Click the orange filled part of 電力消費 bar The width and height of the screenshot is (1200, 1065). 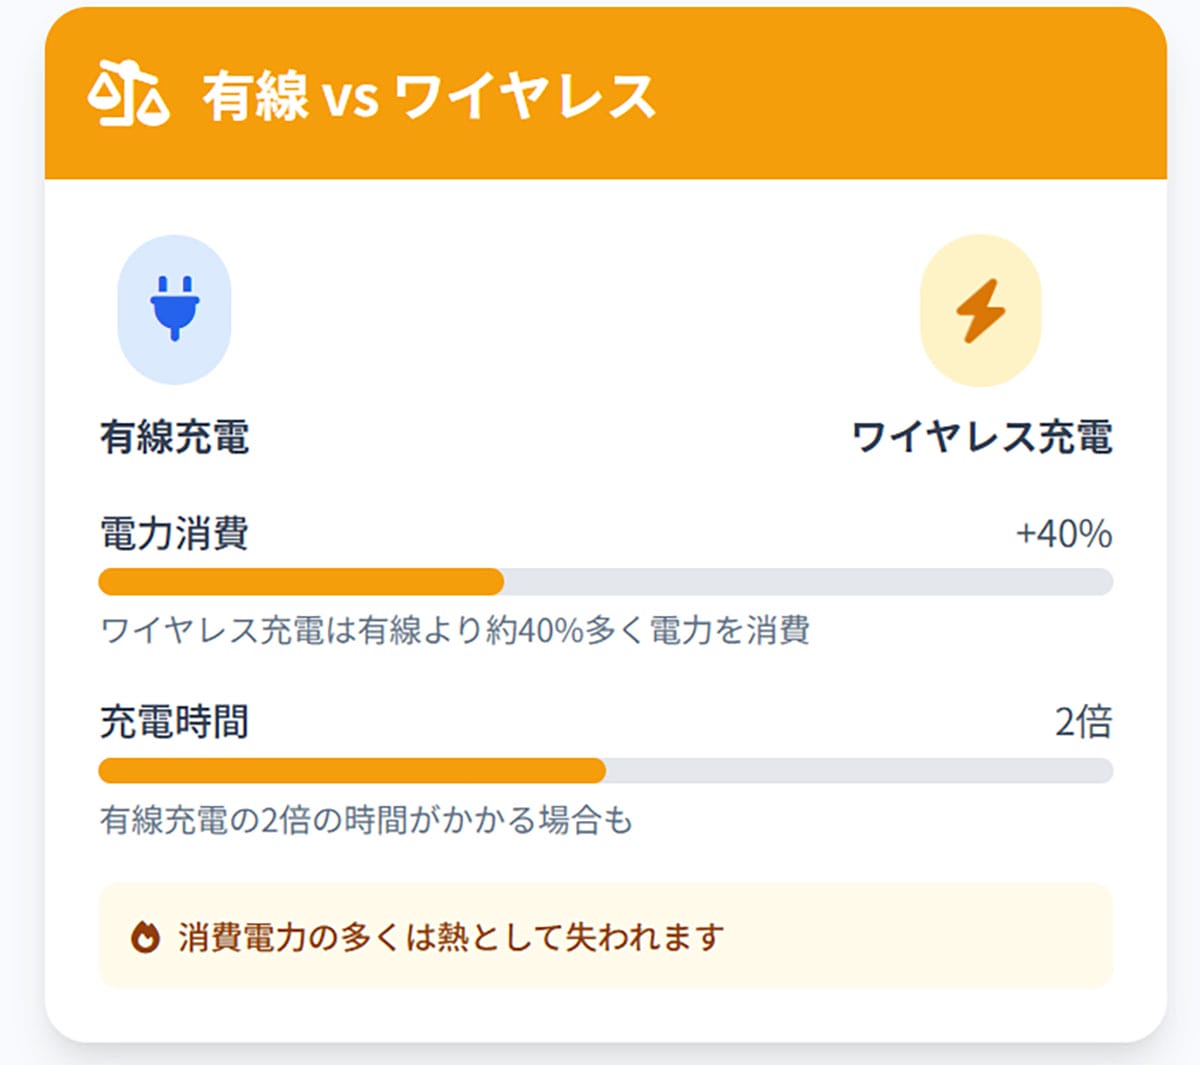300,582
